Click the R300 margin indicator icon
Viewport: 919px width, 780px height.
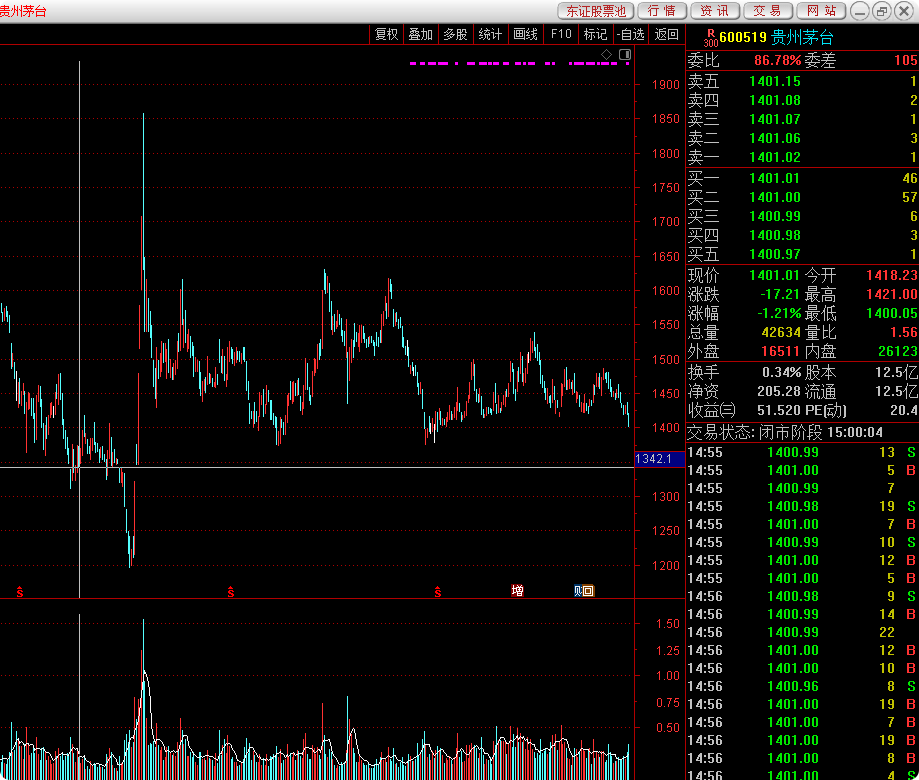[710, 38]
